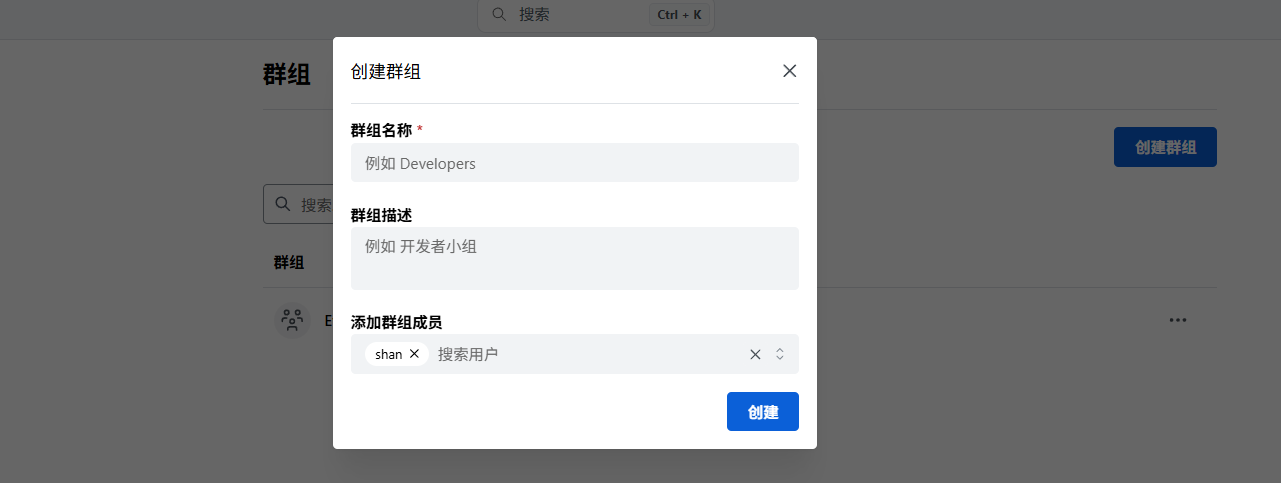Click the magnifier icon in the top search bar

[499, 15]
